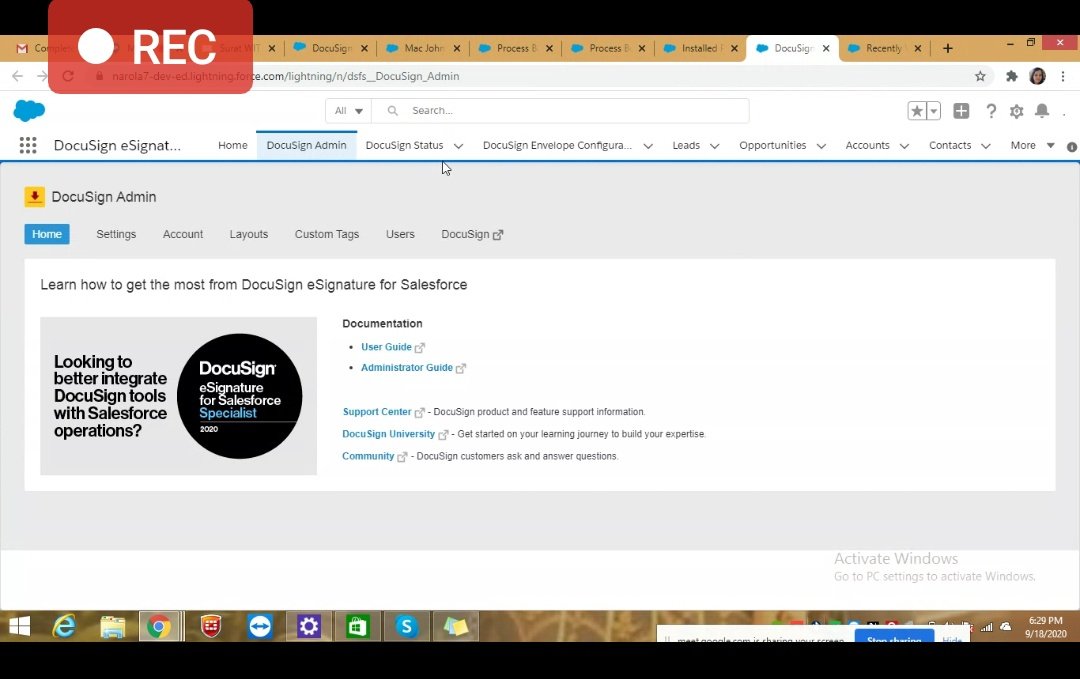The height and width of the screenshot is (679, 1080).
Task: Open Leads navigation tab
Action: (x=686, y=145)
